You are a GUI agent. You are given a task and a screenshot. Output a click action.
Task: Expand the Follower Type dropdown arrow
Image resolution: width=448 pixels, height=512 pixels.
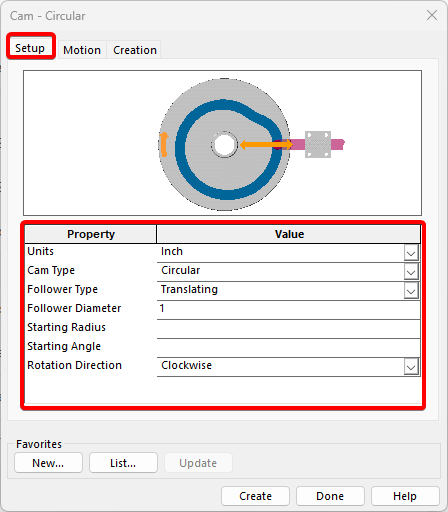[411, 291]
